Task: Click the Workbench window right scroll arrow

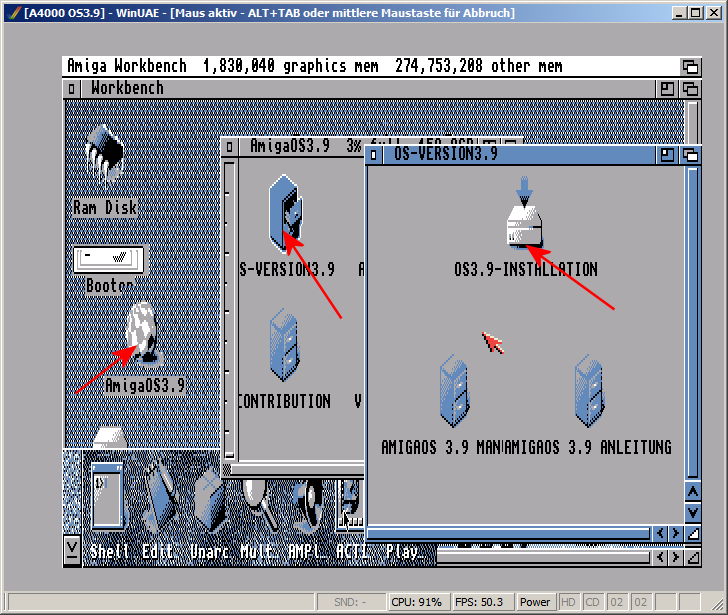Action: pos(676,556)
